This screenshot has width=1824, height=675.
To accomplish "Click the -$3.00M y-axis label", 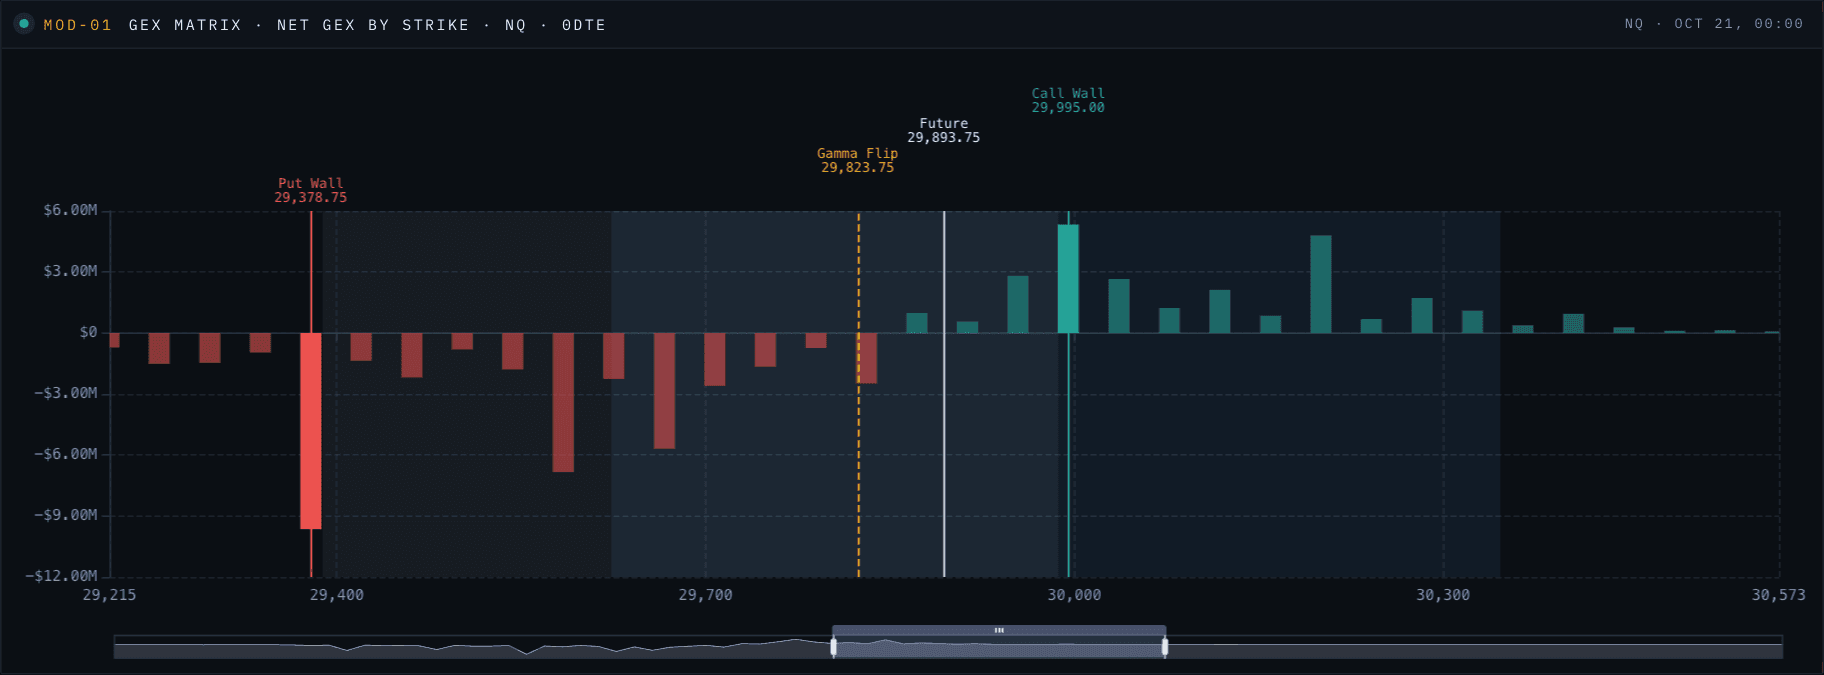I will 66,393.
